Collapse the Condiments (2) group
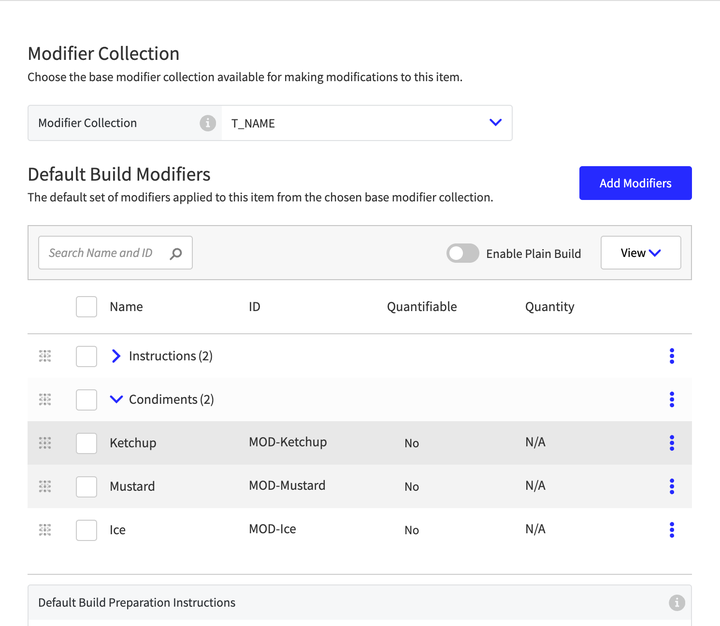This screenshot has width=720, height=626. click(116, 399)
